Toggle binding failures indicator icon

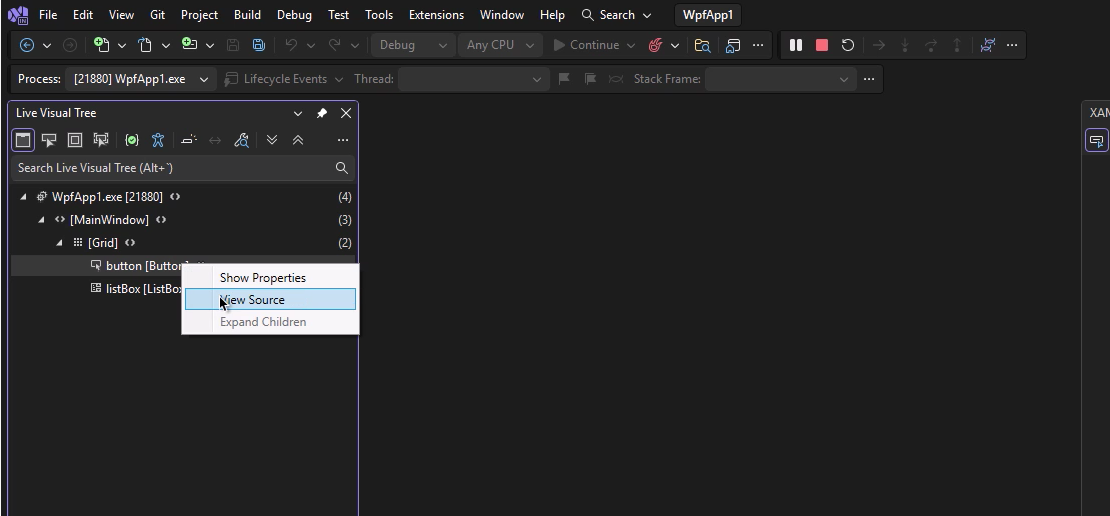(x=132, y=140)
